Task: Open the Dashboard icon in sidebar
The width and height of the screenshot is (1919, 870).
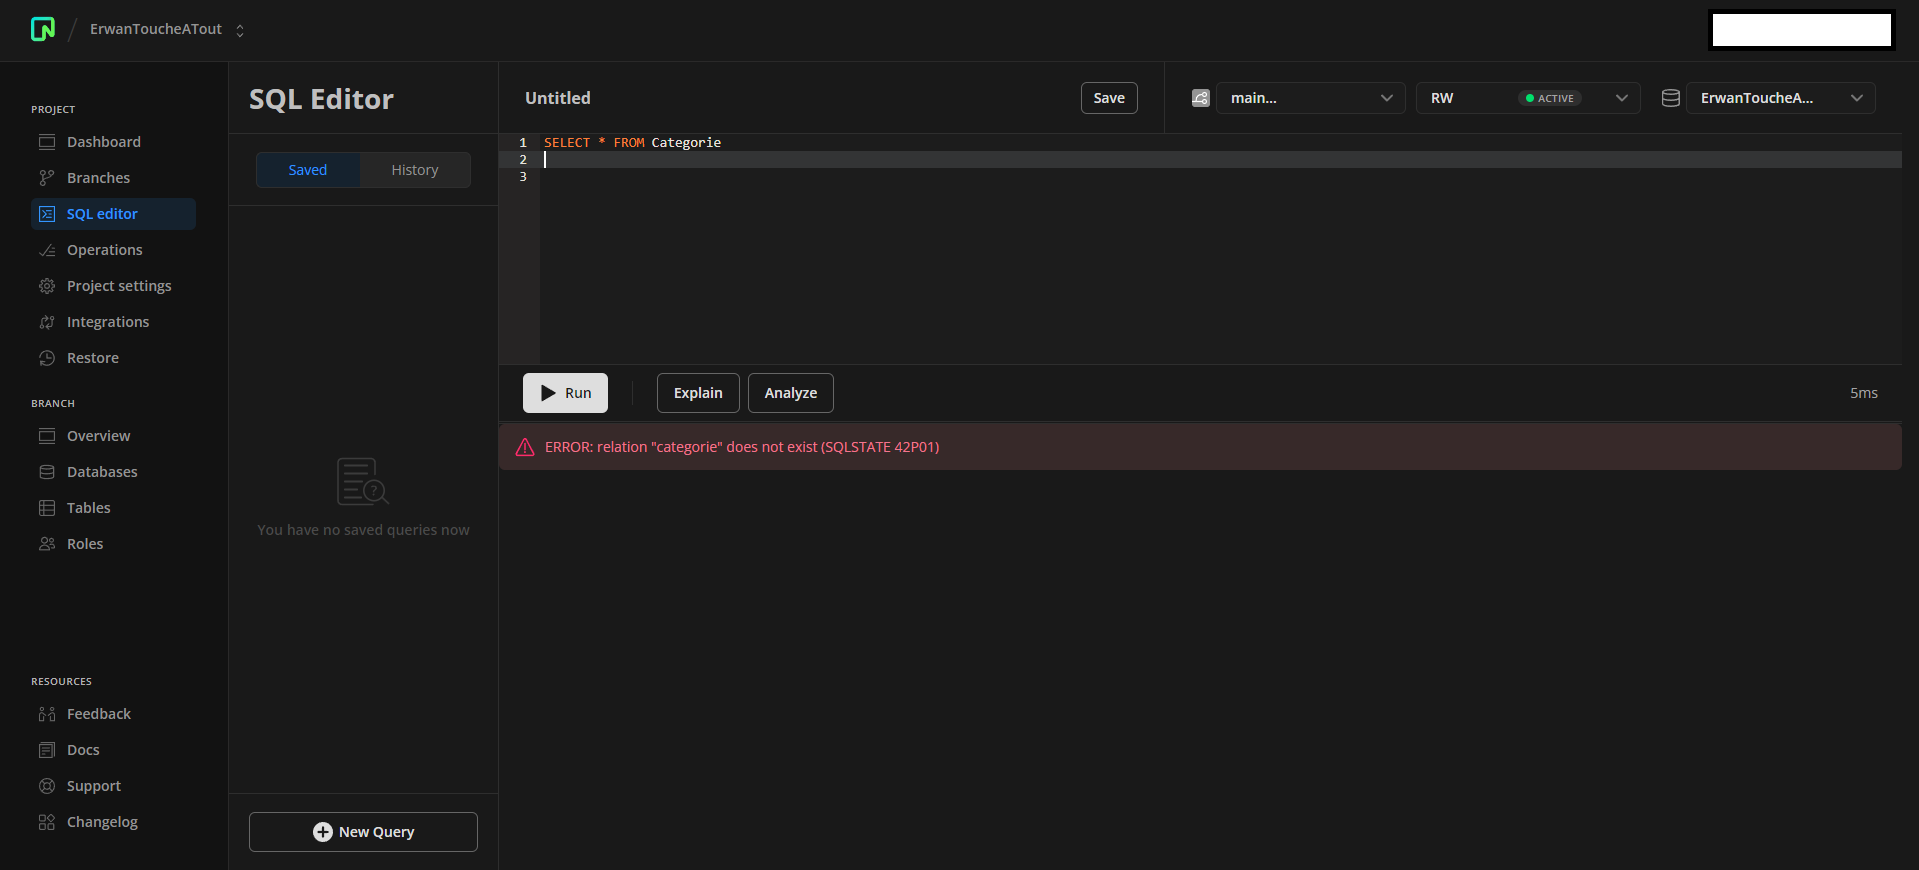Action: pos(47,142)
